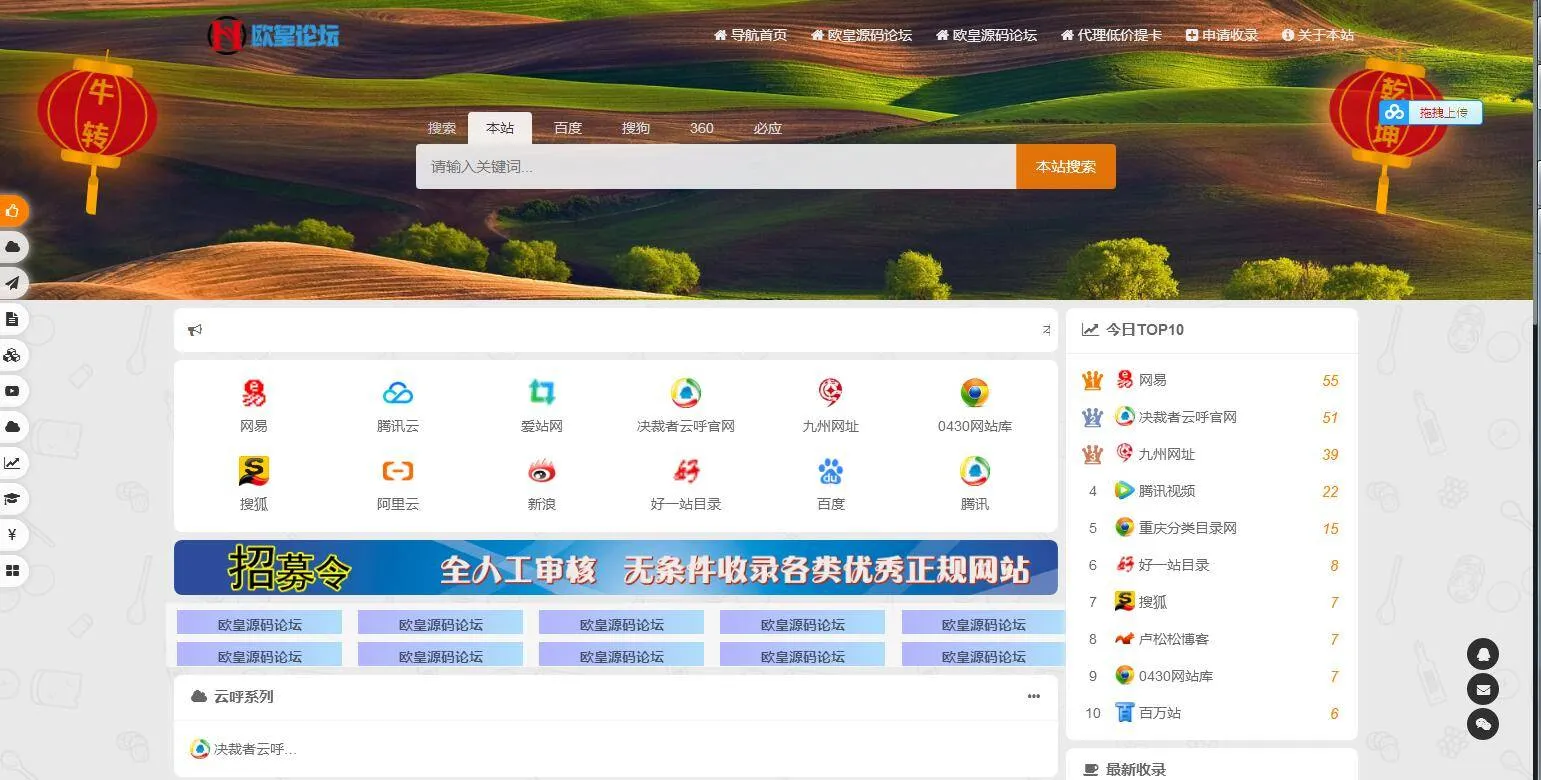This screenshot has width=1541, height=780.
Task: Open 0430网站库 in the 今日TOP10 list
Action: click(1176, 676)
